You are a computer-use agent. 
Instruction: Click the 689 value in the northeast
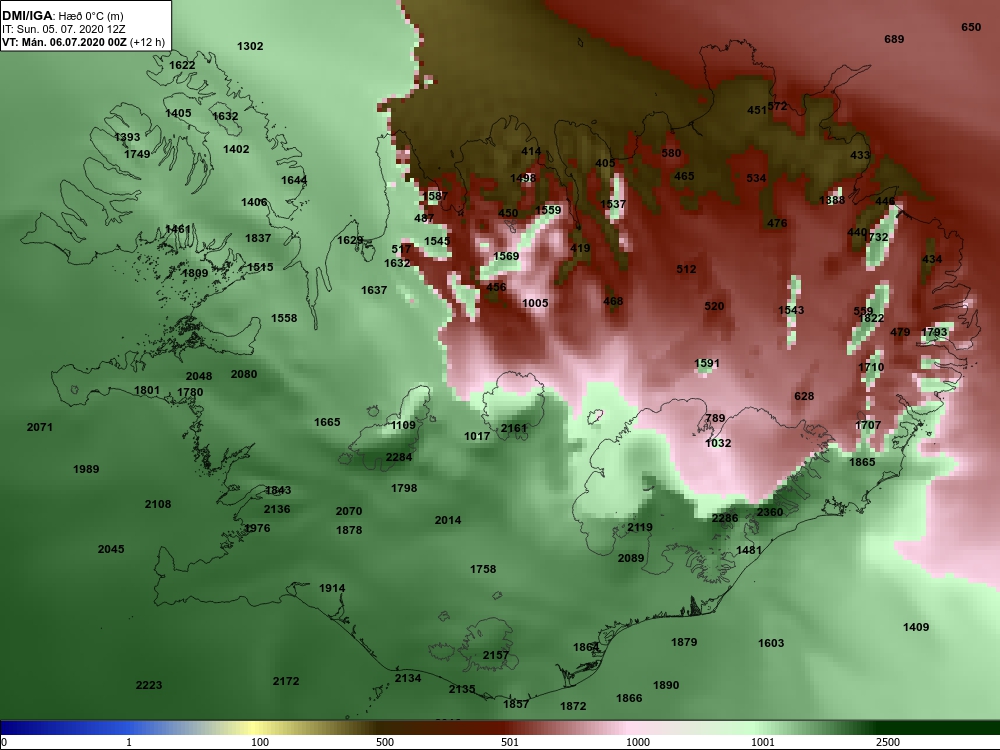click(894, 40)
